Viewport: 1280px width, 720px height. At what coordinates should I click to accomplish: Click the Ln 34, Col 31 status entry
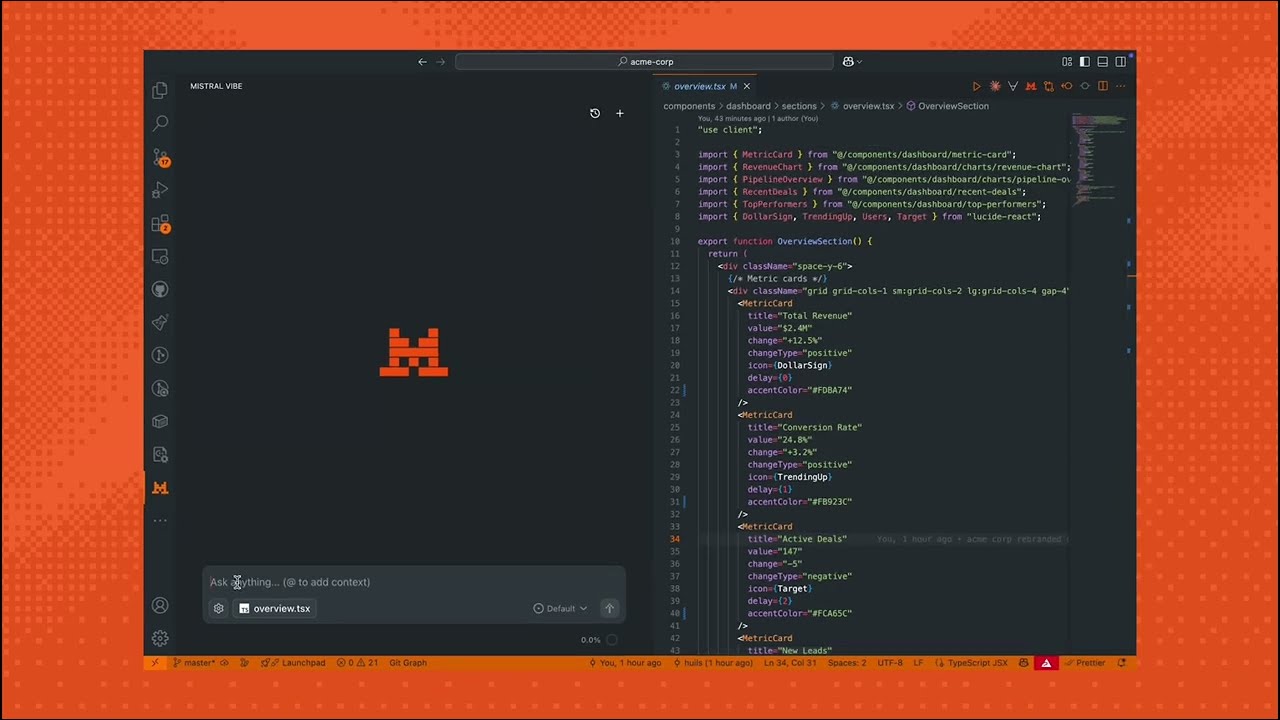click(791, 663)
